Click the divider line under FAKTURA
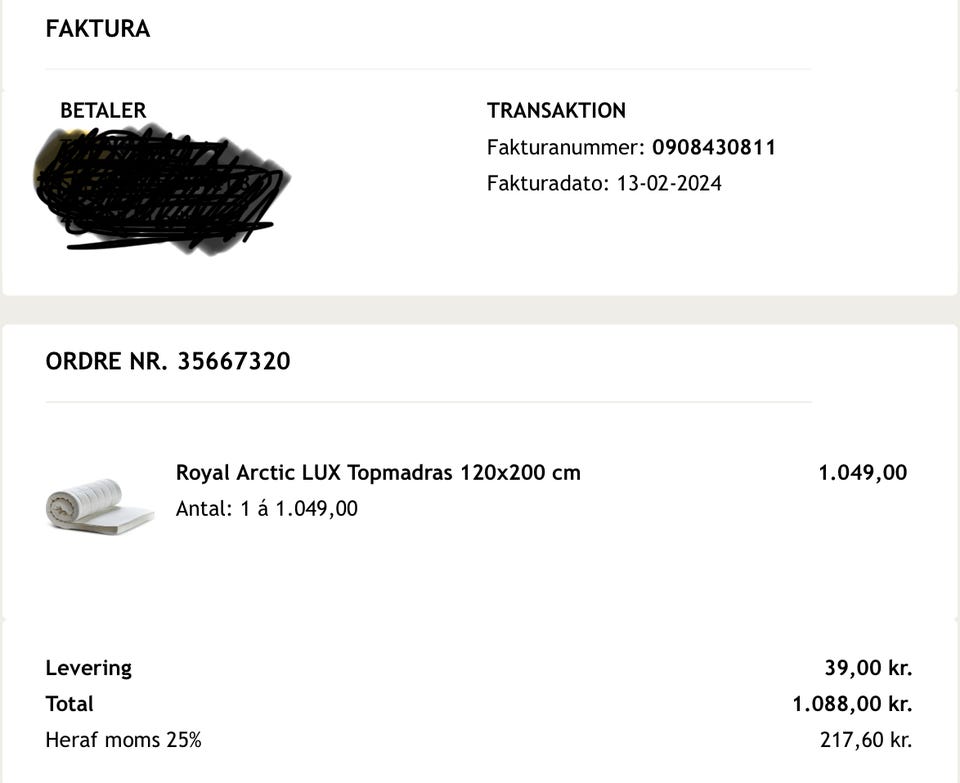 [428, 69]
